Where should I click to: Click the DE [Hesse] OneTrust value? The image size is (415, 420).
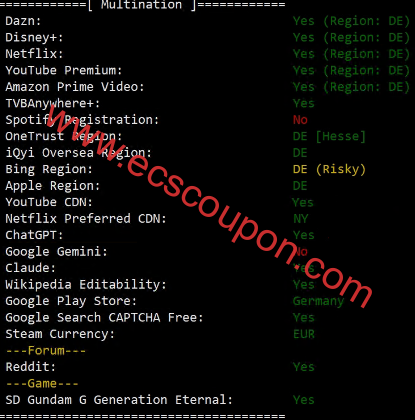(329, 136)
